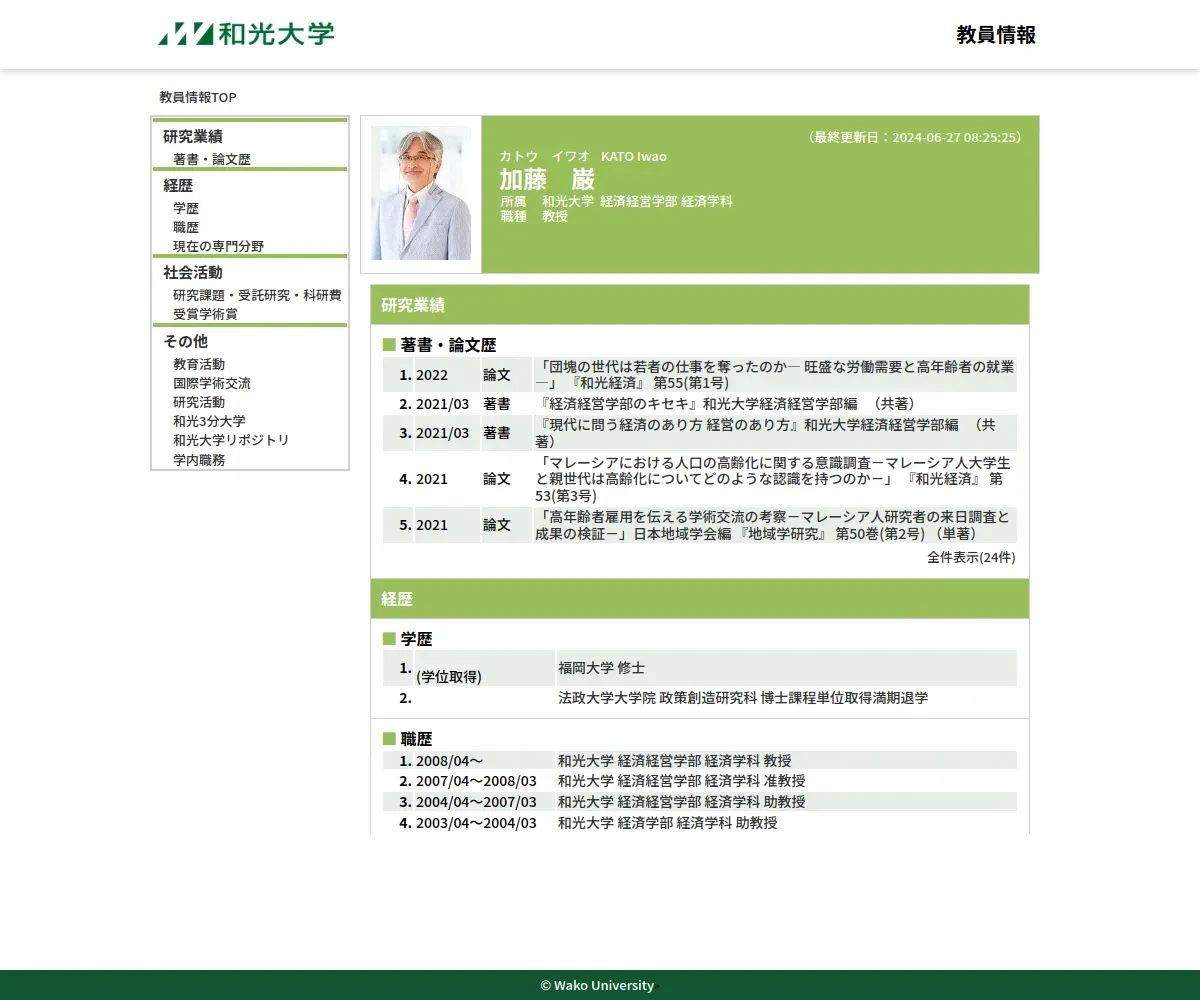Click the sidebar heading 研究業績
This screenshot has height=1000, width=1200.
[x=193, y=137]
